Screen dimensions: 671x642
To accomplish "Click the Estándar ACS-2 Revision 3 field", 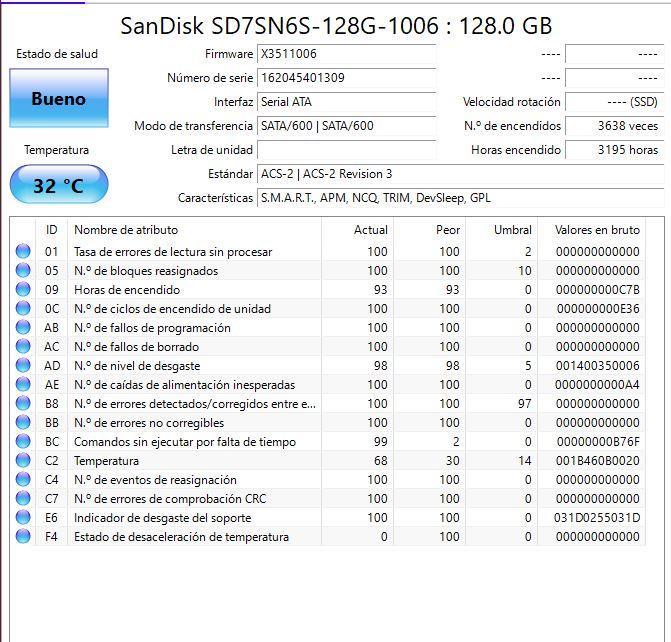I will tap(460, 174).
